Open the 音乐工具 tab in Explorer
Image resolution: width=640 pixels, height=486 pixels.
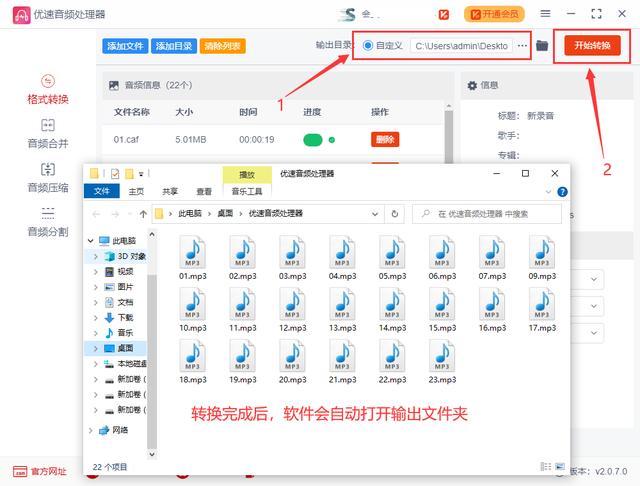pos(247,191)
